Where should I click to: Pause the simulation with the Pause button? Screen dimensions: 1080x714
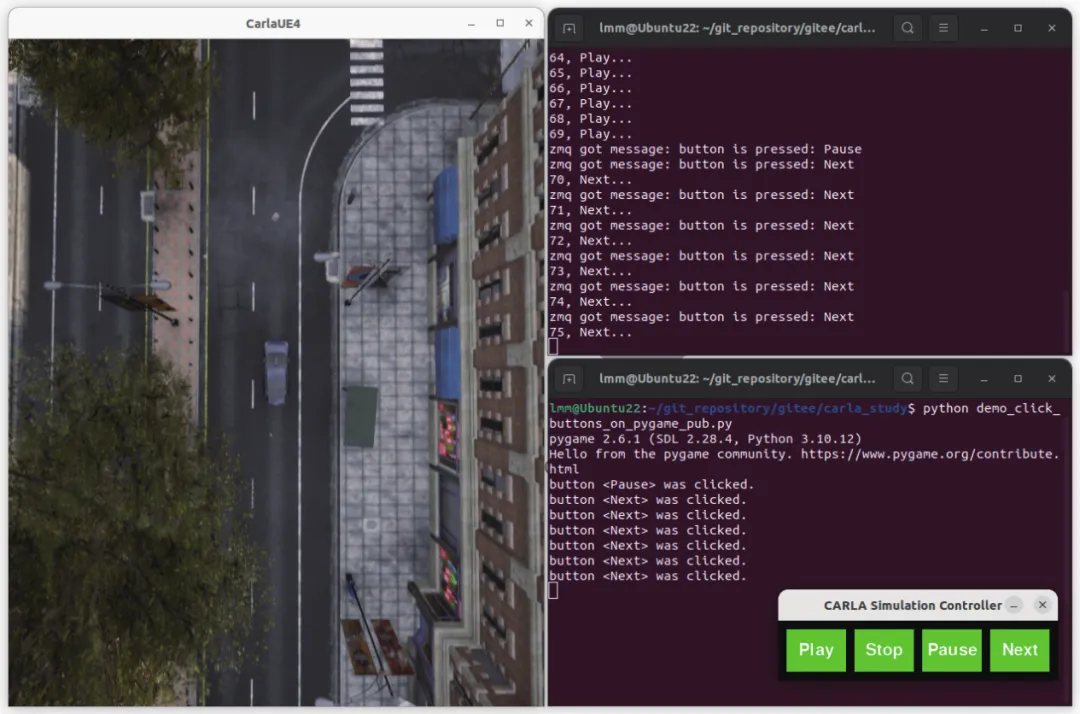952,649
